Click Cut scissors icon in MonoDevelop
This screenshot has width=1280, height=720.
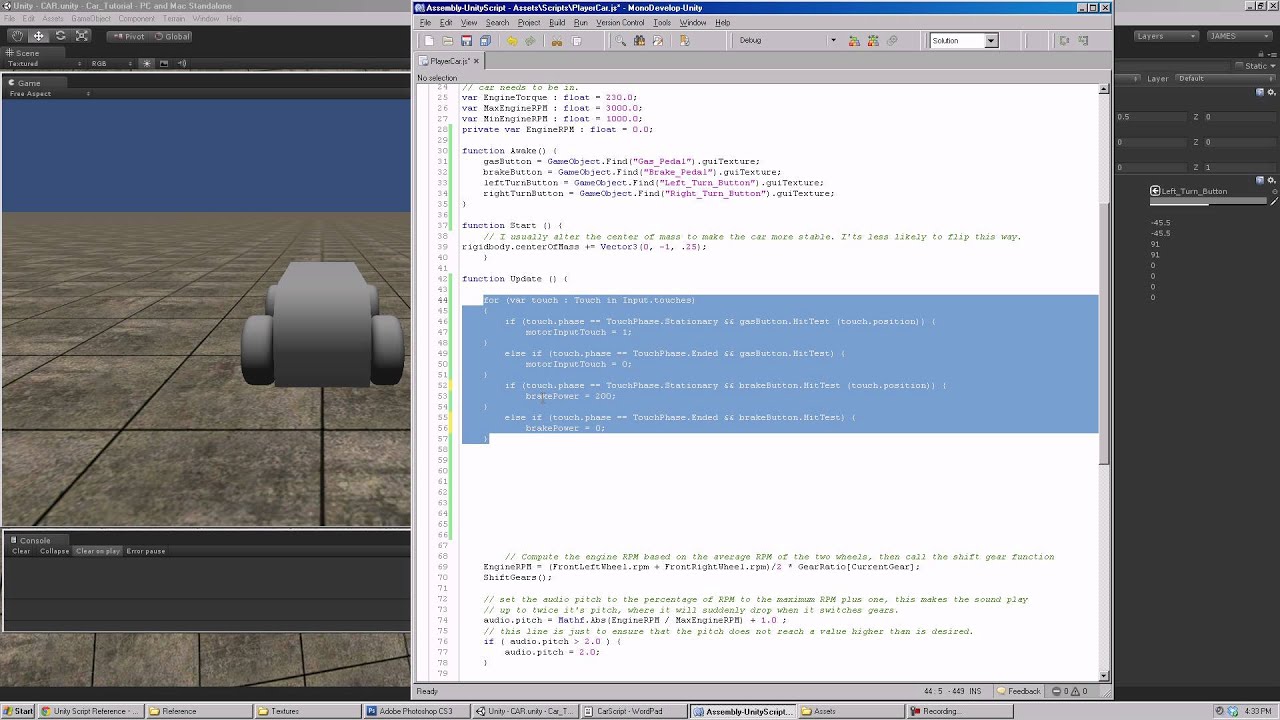pos(557,41)
